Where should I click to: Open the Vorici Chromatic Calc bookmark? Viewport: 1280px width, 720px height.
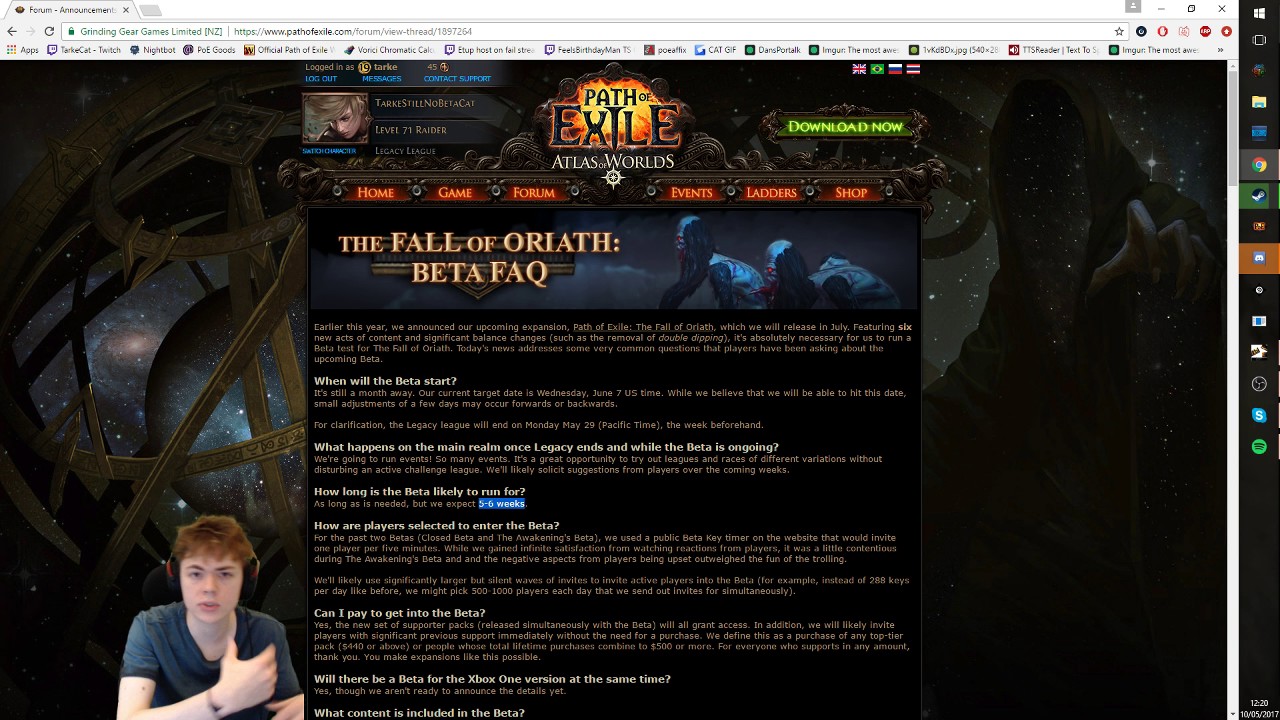[x=389, y=50]
